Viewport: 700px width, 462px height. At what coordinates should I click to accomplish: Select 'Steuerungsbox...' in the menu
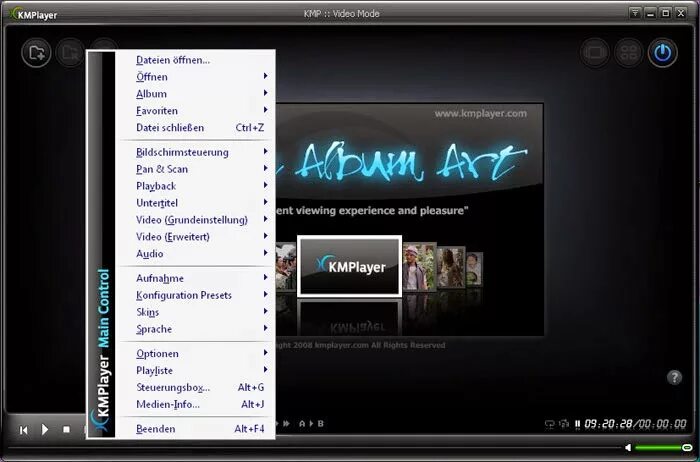[196, 387]
